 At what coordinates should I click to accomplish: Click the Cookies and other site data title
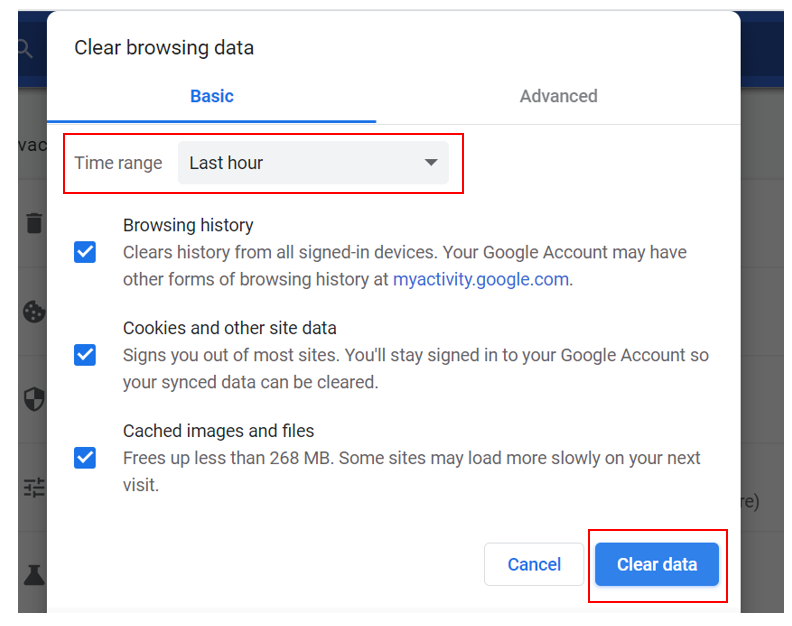click(229, 328)
